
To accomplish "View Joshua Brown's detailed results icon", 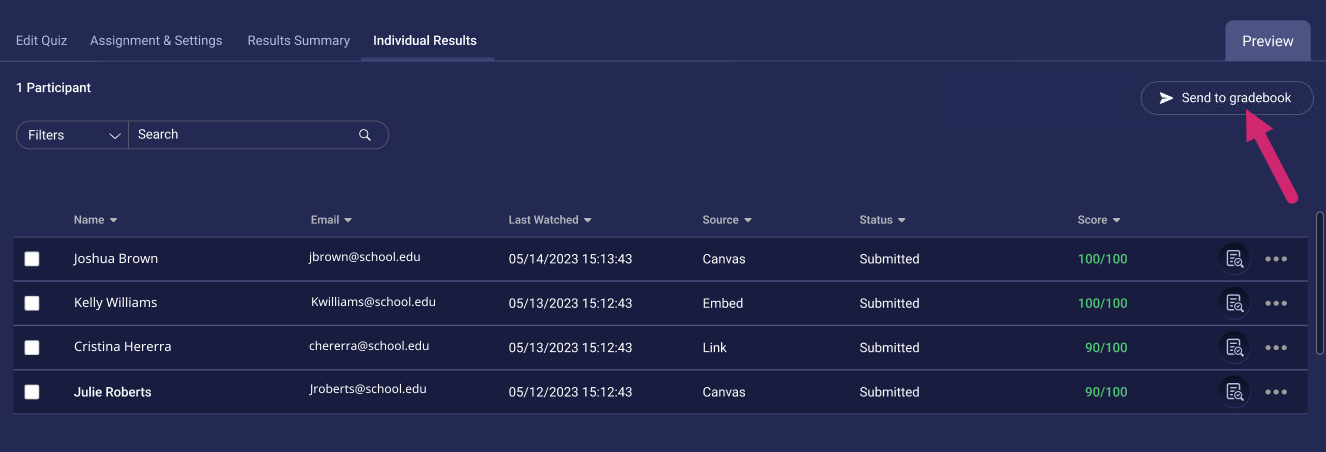I will tap(1235, 259).
